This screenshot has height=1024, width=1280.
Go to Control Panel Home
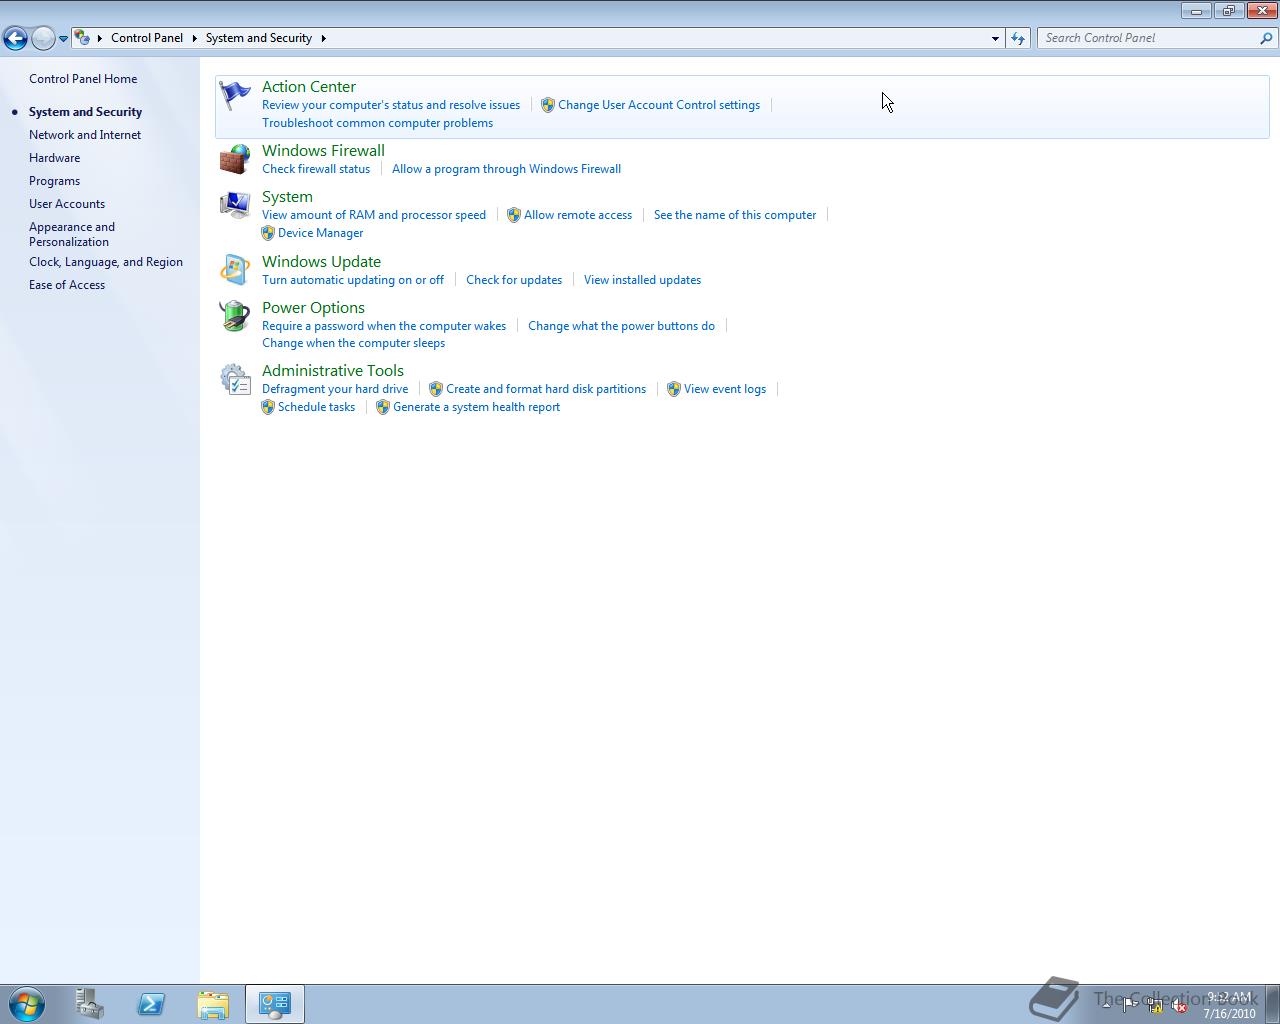click(x=83, y=79)
